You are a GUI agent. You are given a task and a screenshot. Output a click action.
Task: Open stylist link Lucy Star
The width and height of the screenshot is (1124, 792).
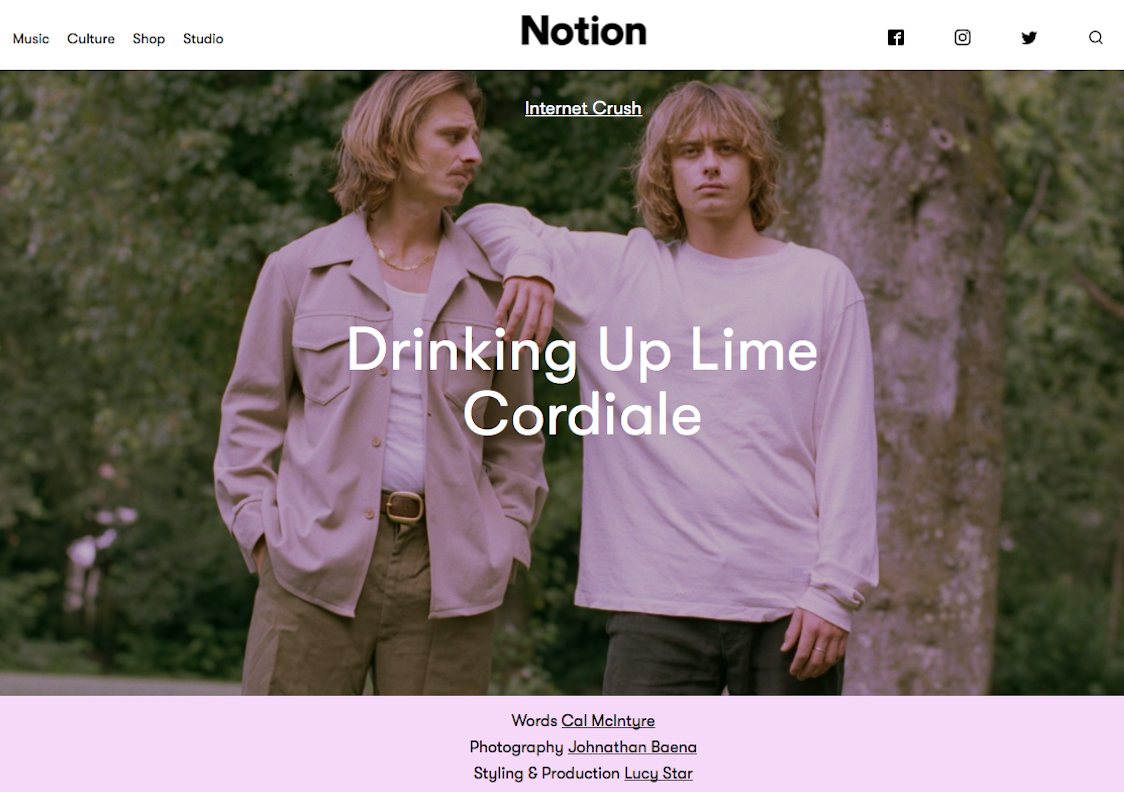coord(658,773)
